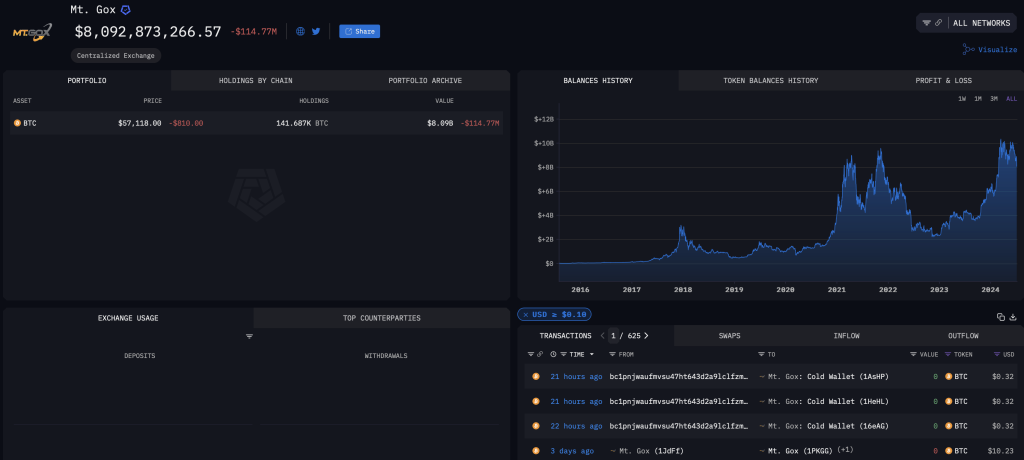This screenshot has height=460, width=1024.
Task: Click the (+1) badge after Mt. Gox (1PKGG)
Action: 843,450
